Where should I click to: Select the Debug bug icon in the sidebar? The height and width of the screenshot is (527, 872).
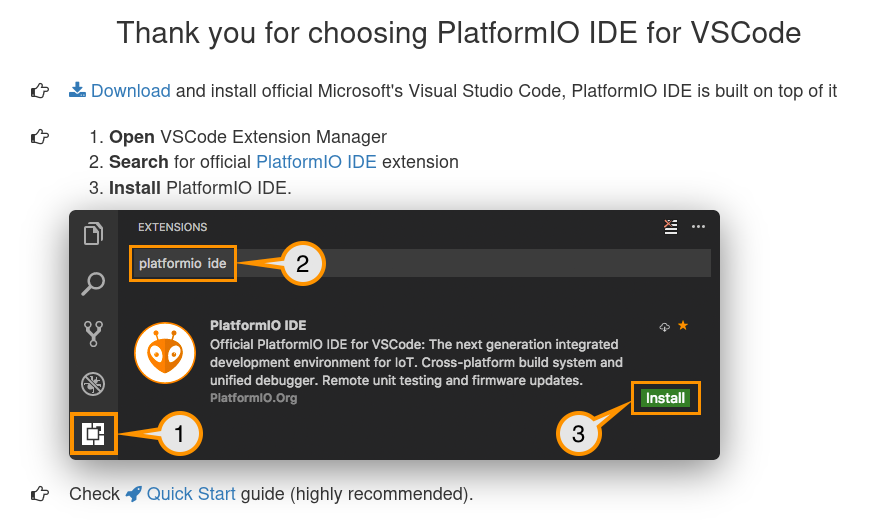(x=93, y=384)
